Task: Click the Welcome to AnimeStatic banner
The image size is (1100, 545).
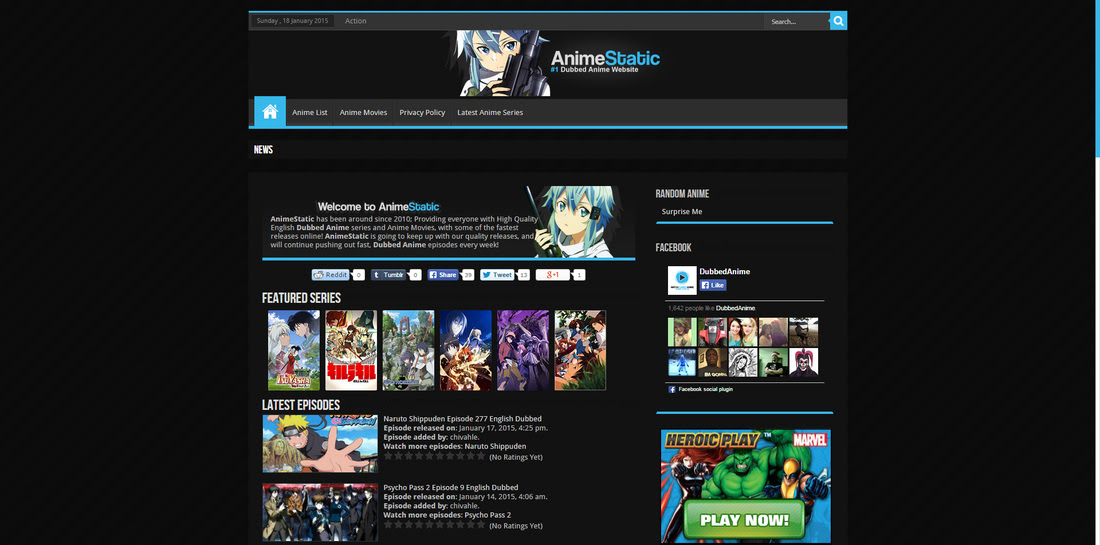Action: pyautogui.click(x=449, y=222)
